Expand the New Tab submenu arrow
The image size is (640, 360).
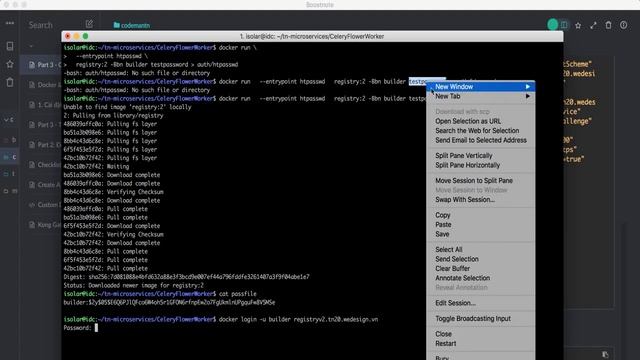[x=528, y=96]
